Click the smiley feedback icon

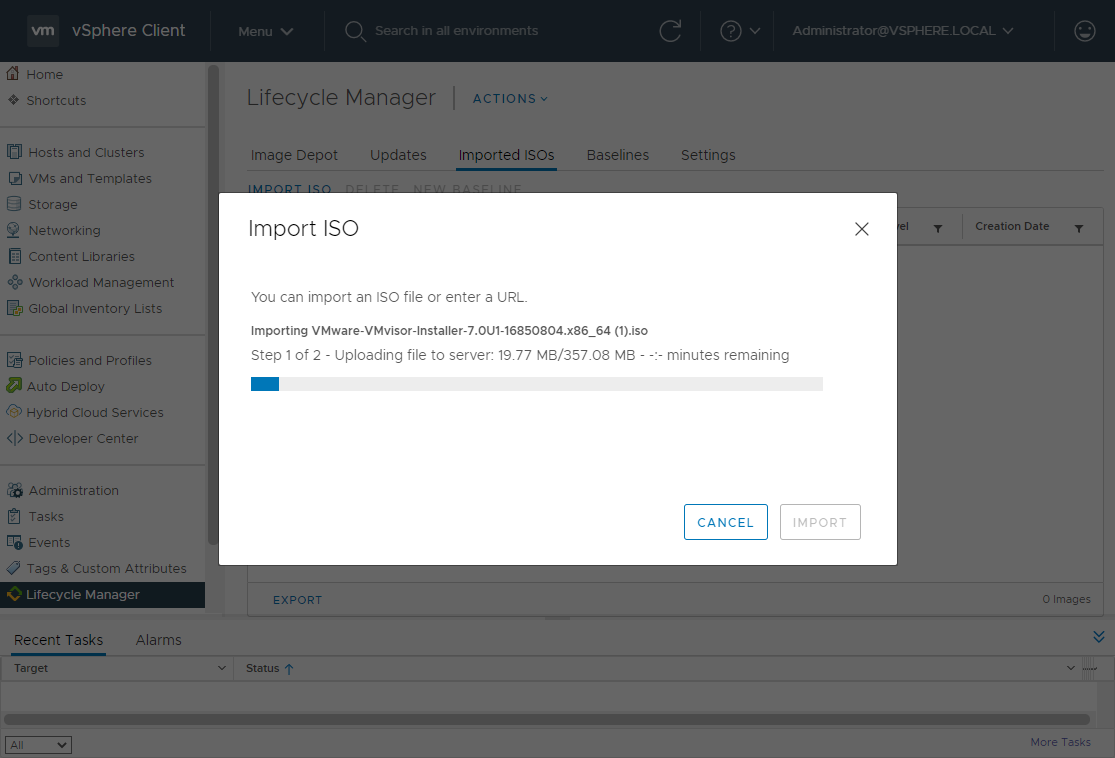pyautogui.click(x=1084, y=31)
